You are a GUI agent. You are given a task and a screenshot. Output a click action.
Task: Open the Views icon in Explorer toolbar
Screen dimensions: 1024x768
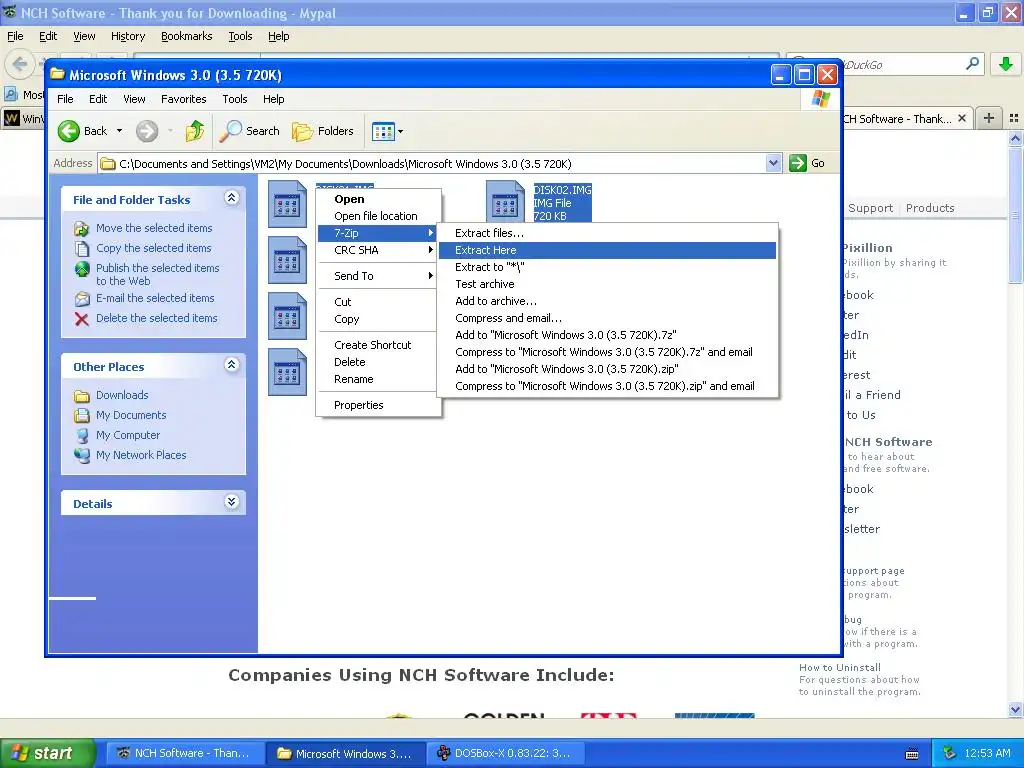383,131
